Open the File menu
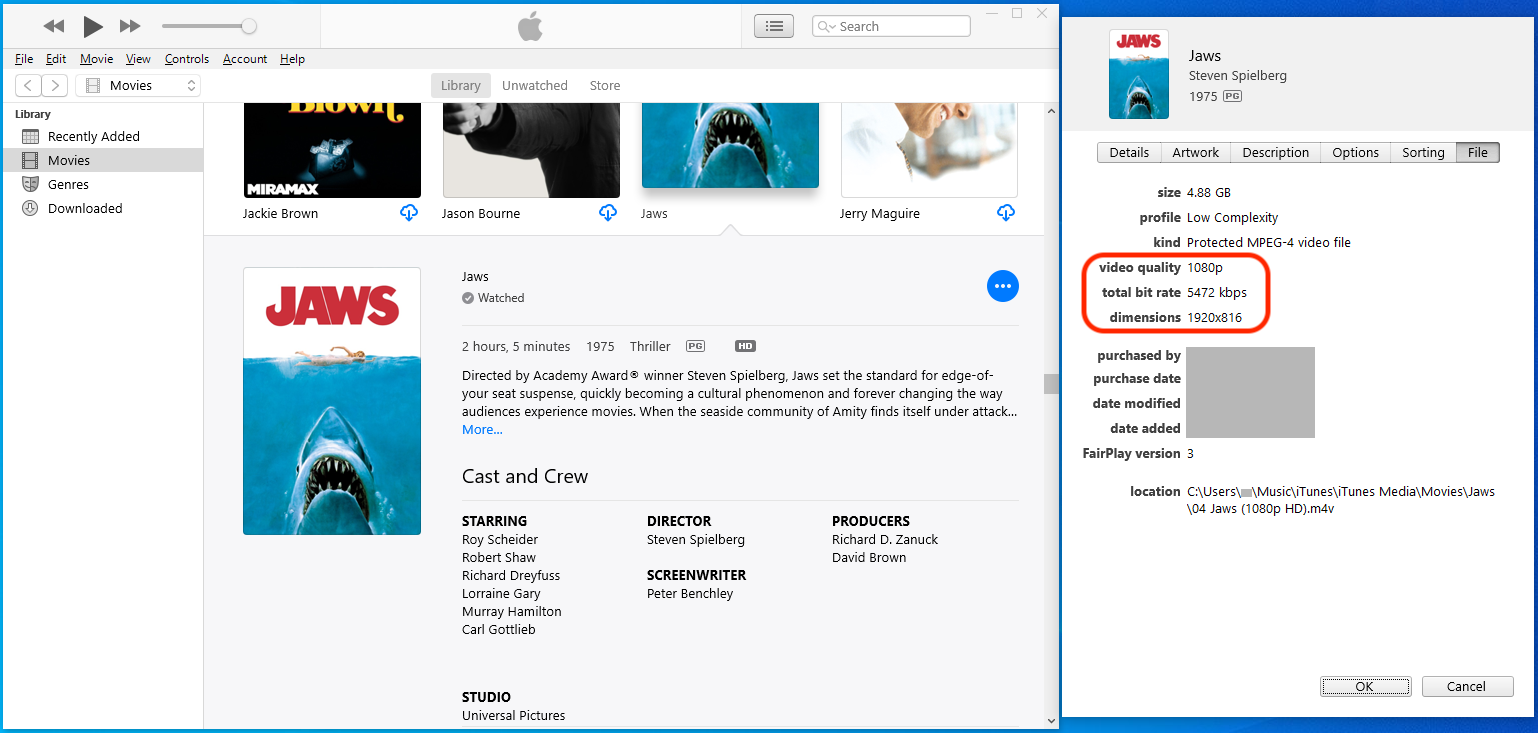This screenshot has width=1538, height=733. [24, 59]
